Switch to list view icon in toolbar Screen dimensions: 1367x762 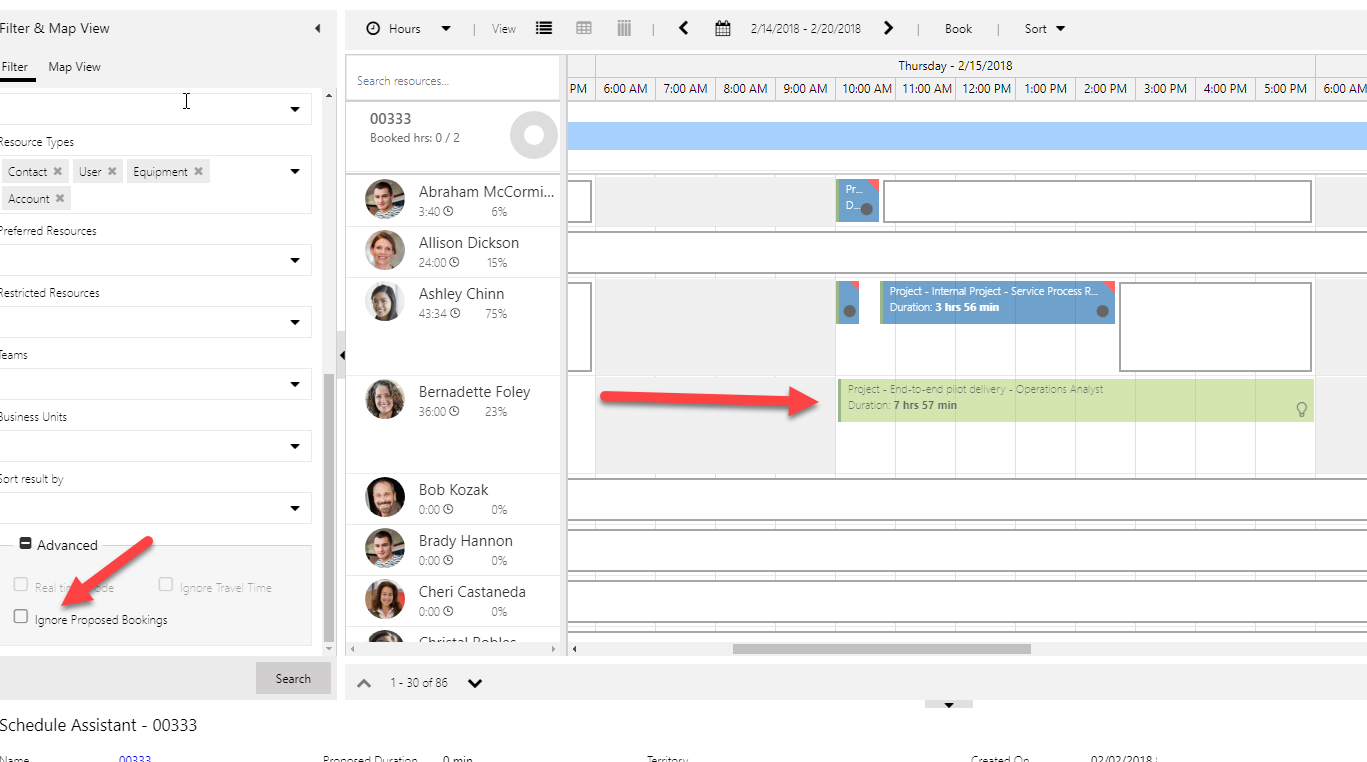click(x=544, y=29)
